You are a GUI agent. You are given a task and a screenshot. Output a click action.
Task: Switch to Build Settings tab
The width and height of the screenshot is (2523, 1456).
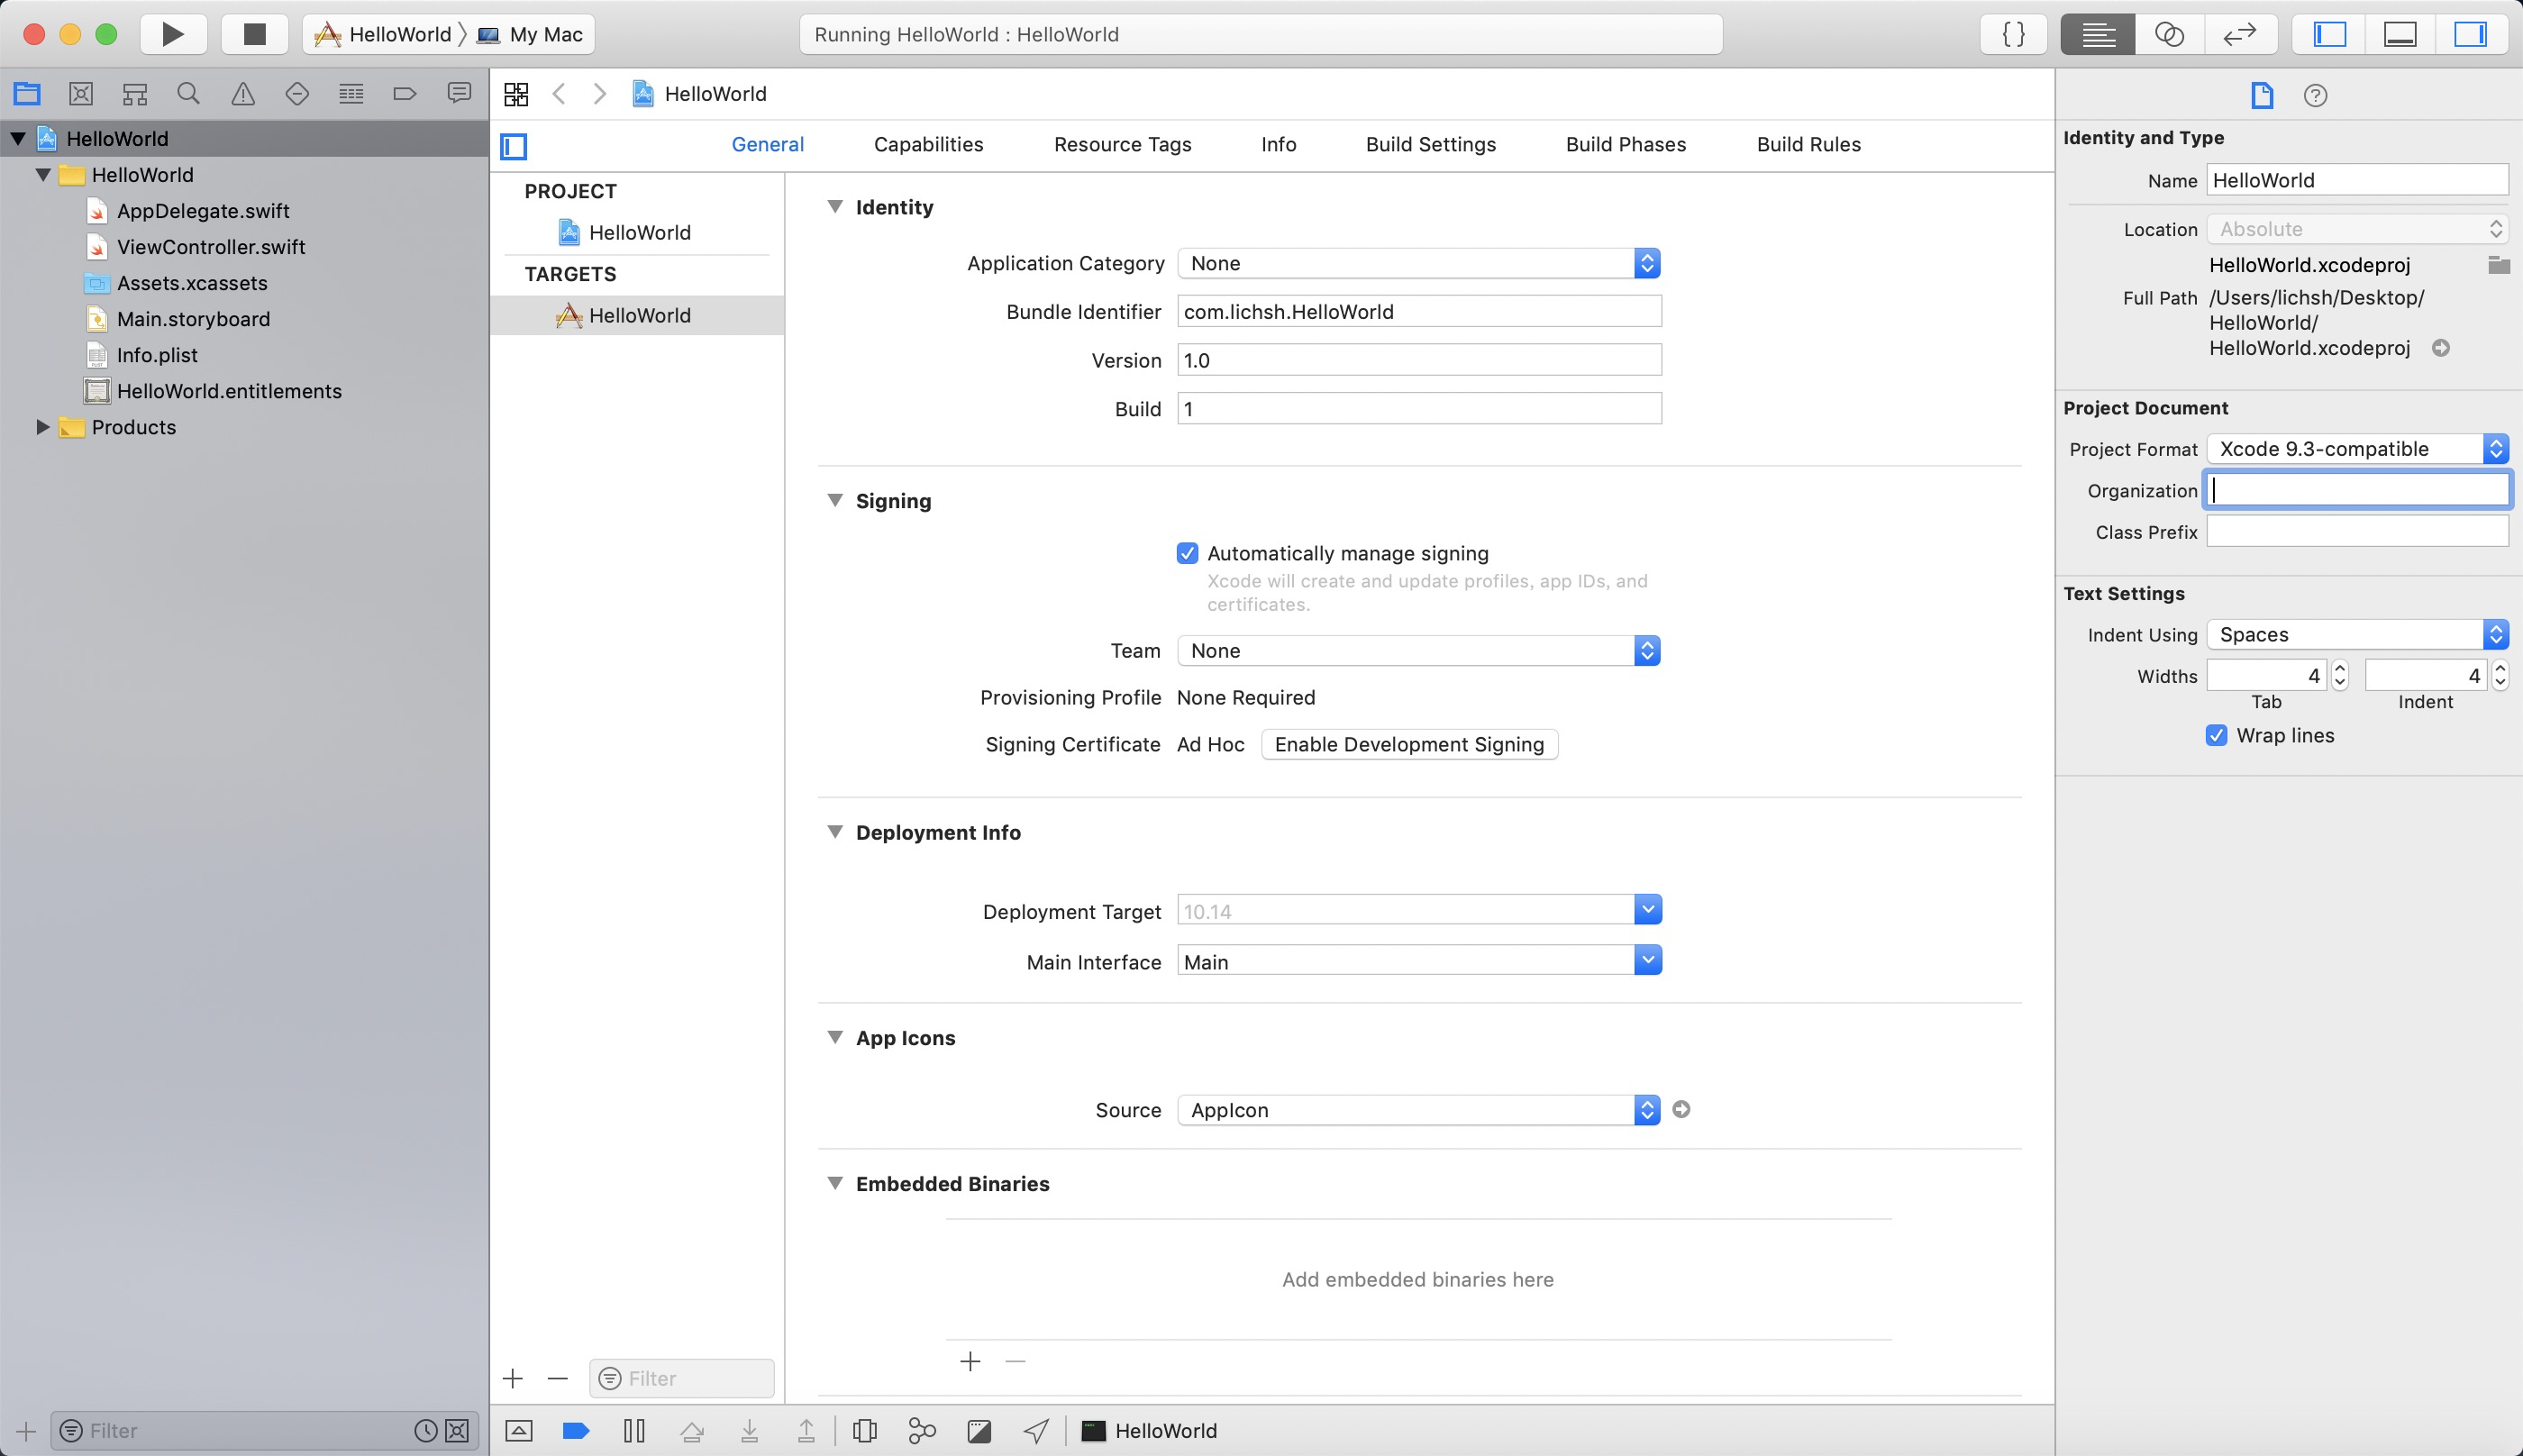[1431, 145]
